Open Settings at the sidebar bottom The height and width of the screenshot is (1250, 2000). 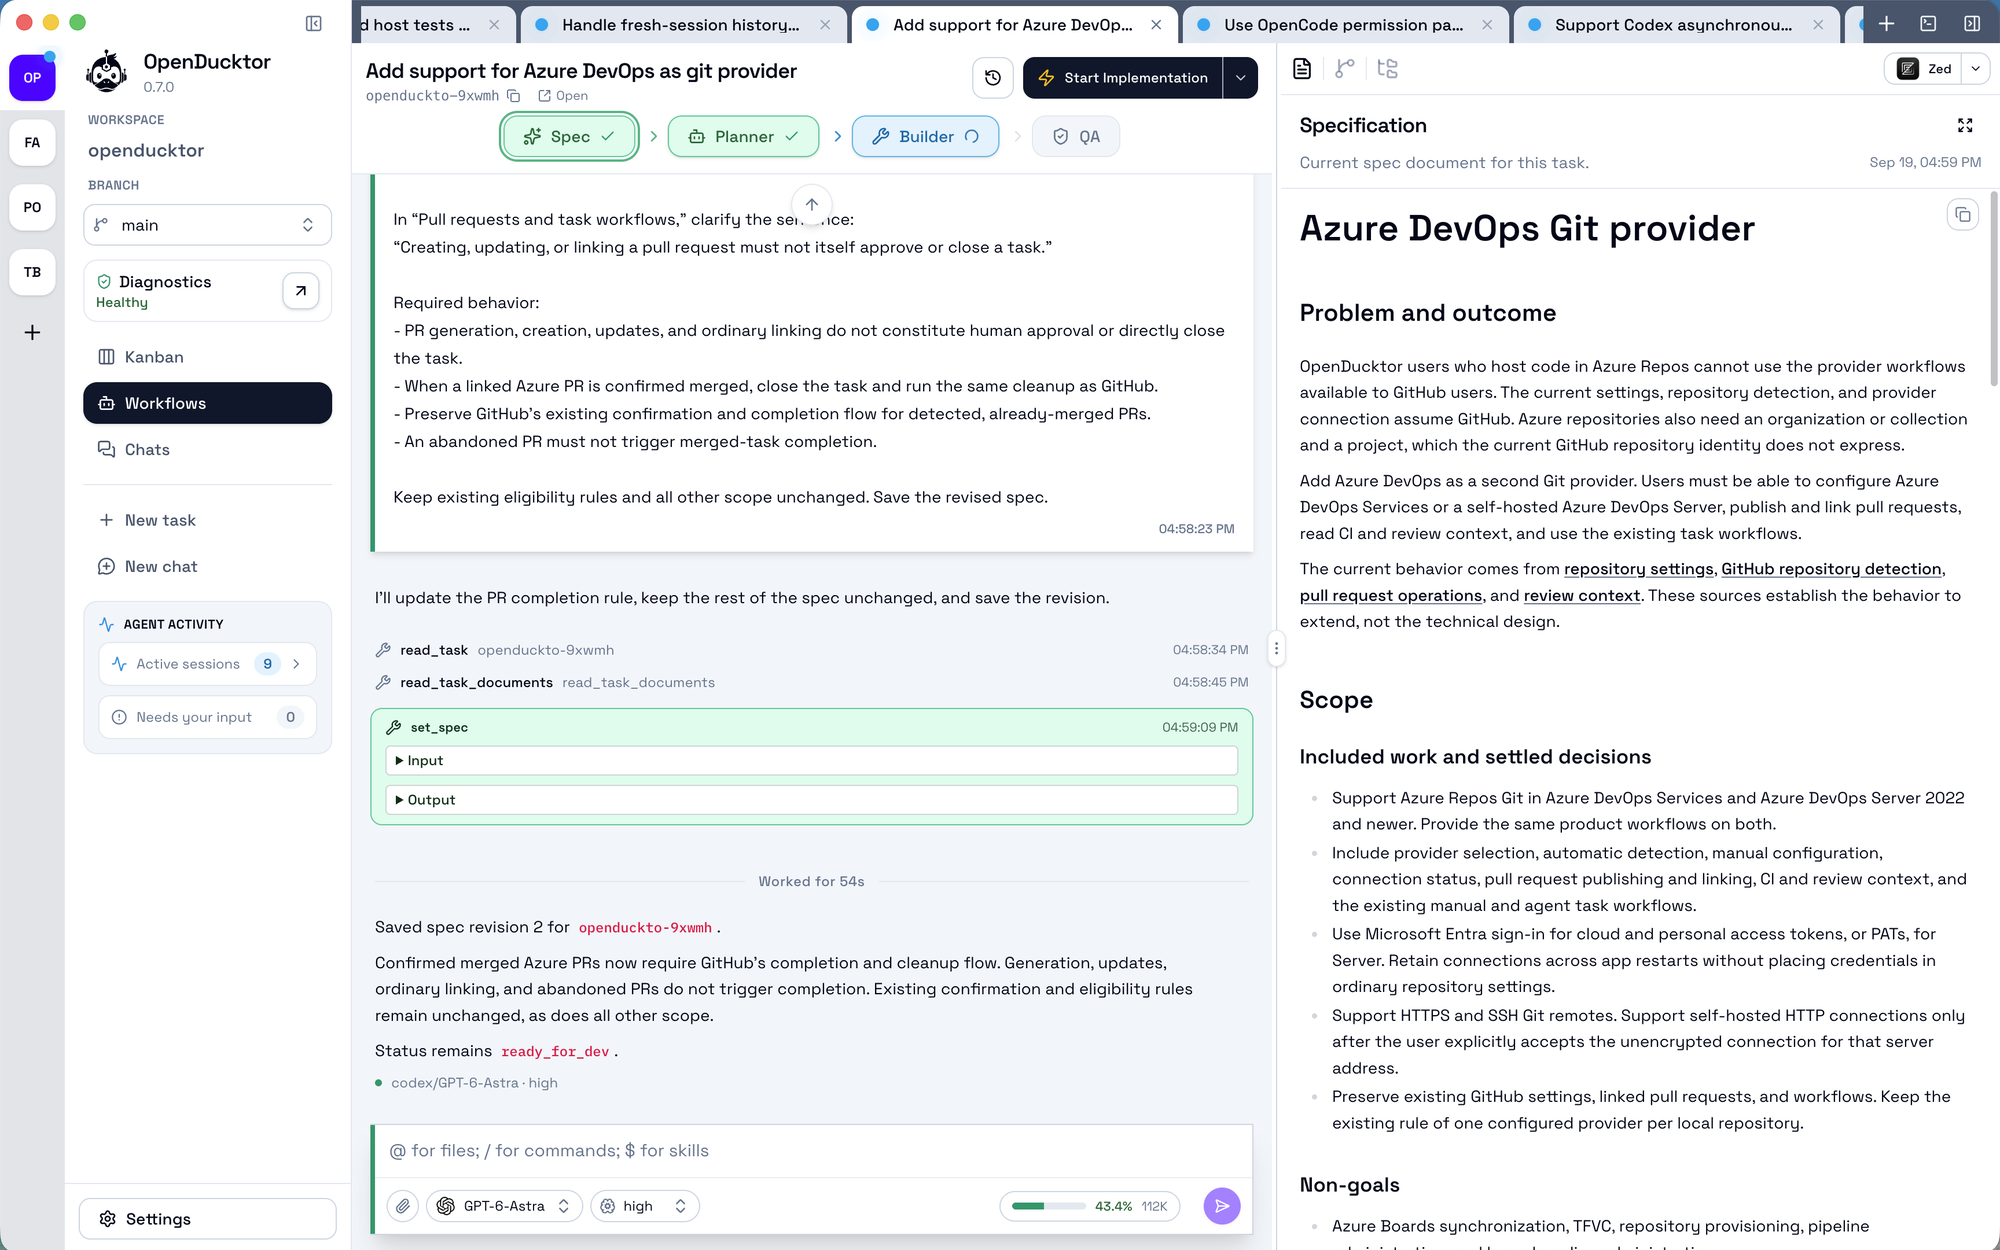click(x=207, y=1219)
